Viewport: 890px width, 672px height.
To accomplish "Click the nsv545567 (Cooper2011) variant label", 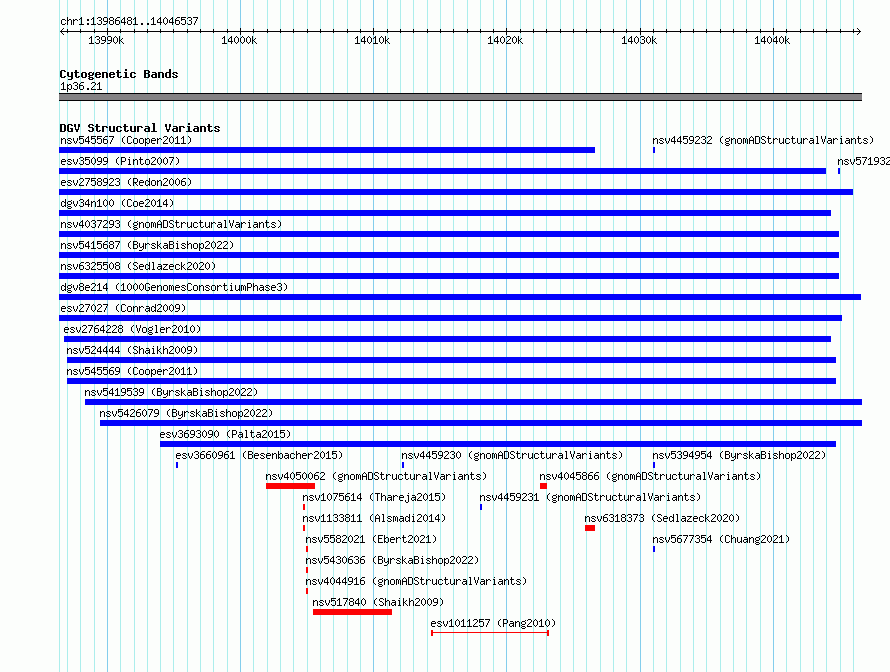I will [x=126, y=140].
